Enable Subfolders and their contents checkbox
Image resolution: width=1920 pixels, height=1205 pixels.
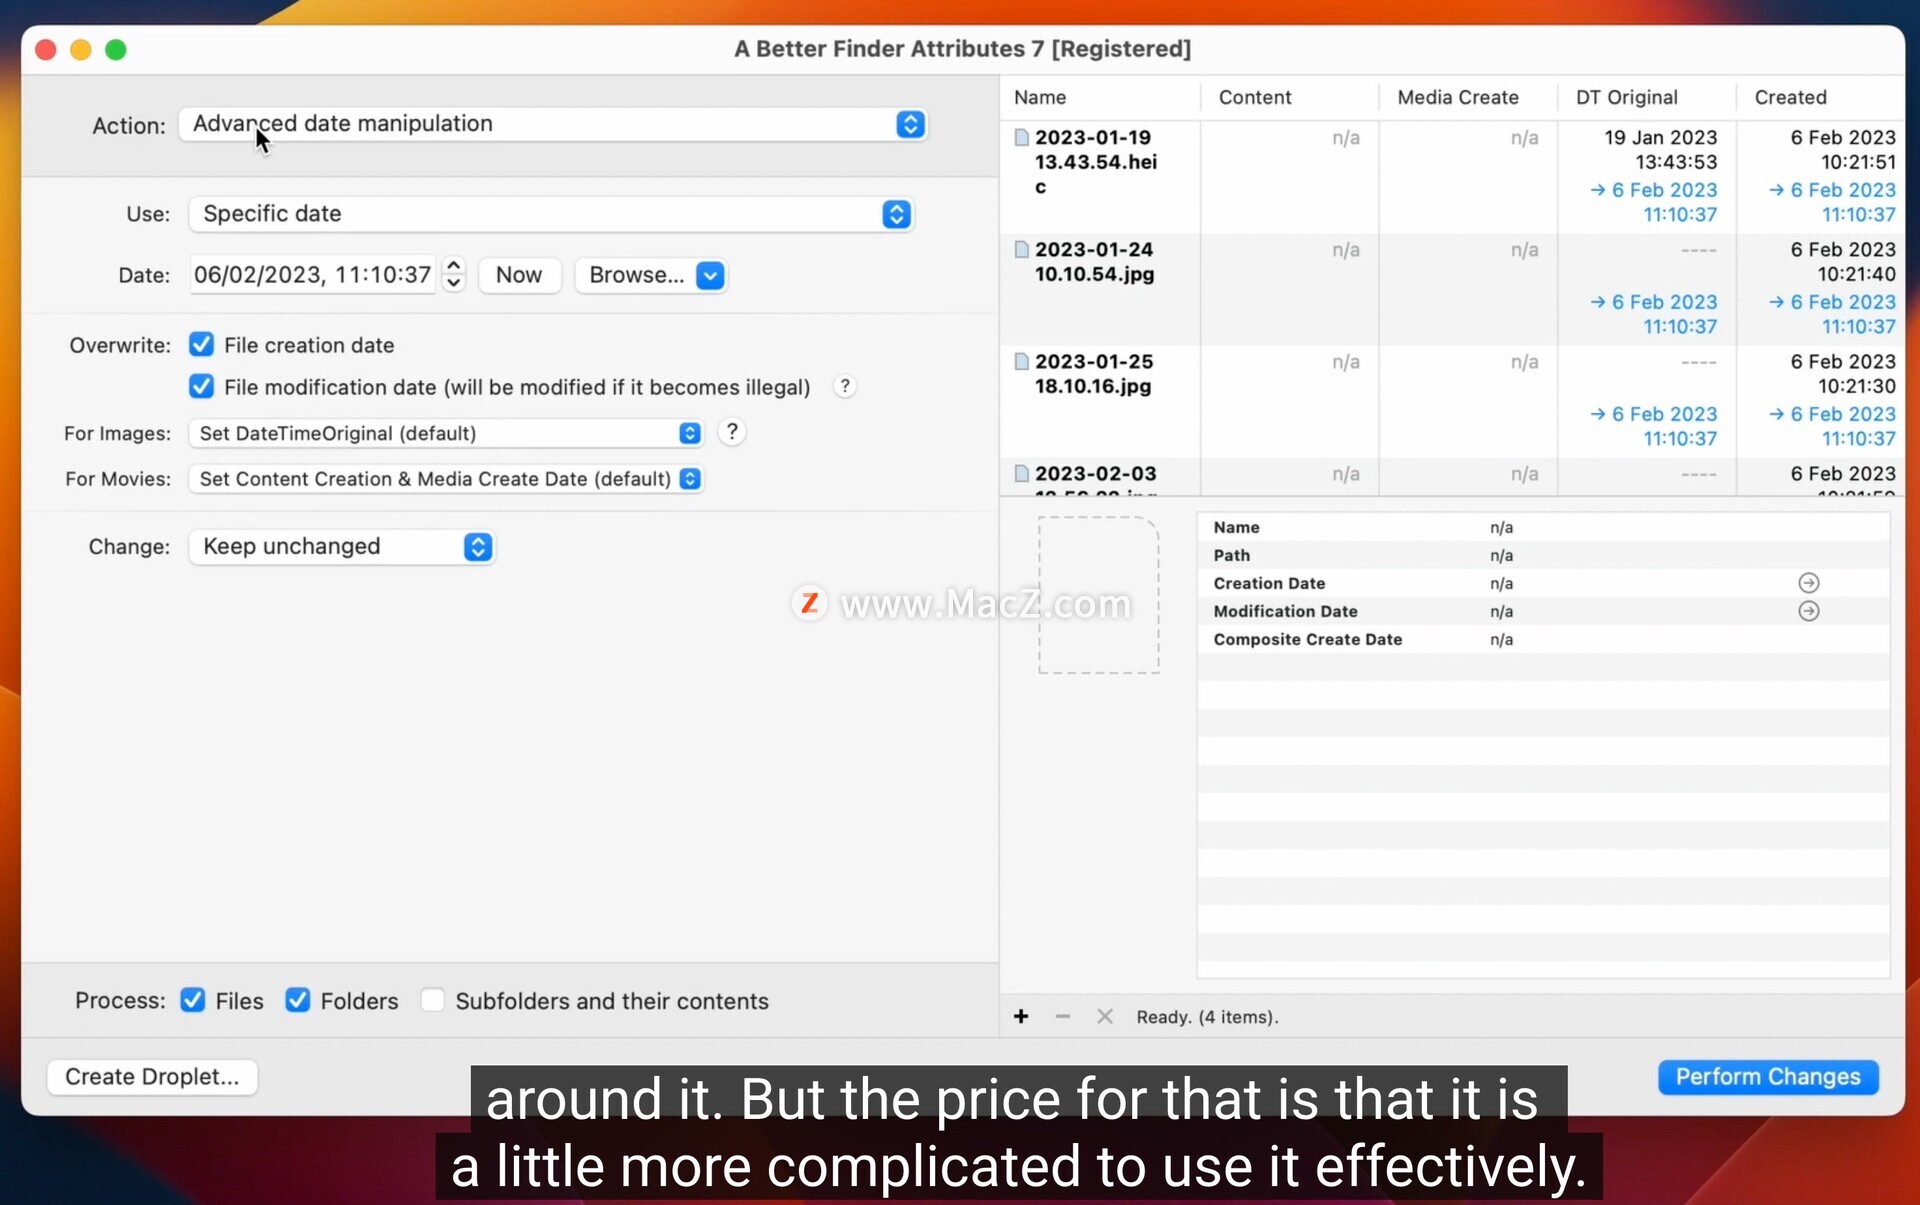coord(432,1001)
